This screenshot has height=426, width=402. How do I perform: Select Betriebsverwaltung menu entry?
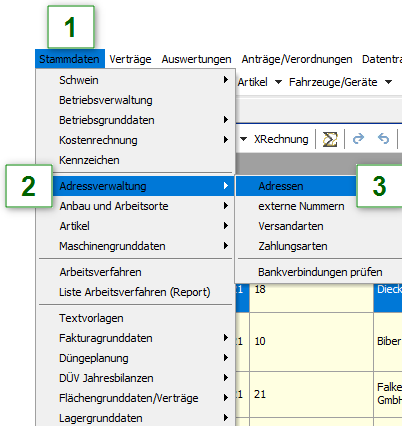(x=136, y=100)
